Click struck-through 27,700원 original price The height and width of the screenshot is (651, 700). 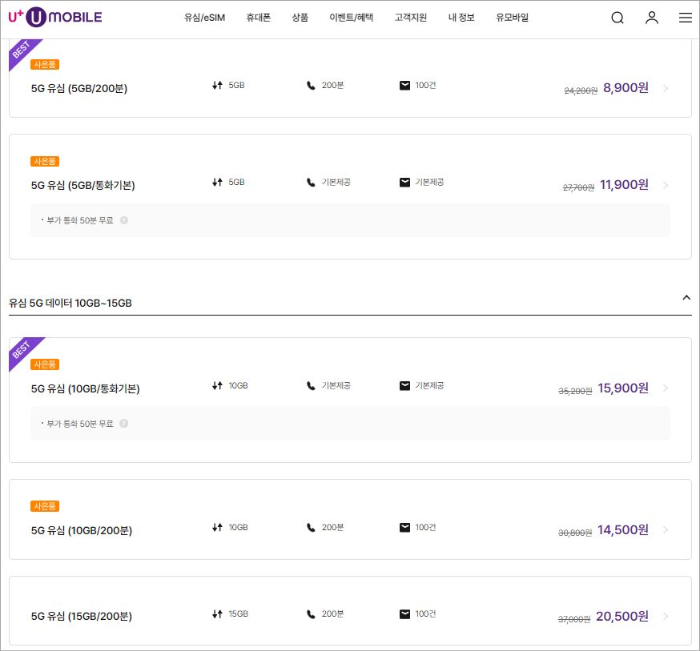pos(579,188)
